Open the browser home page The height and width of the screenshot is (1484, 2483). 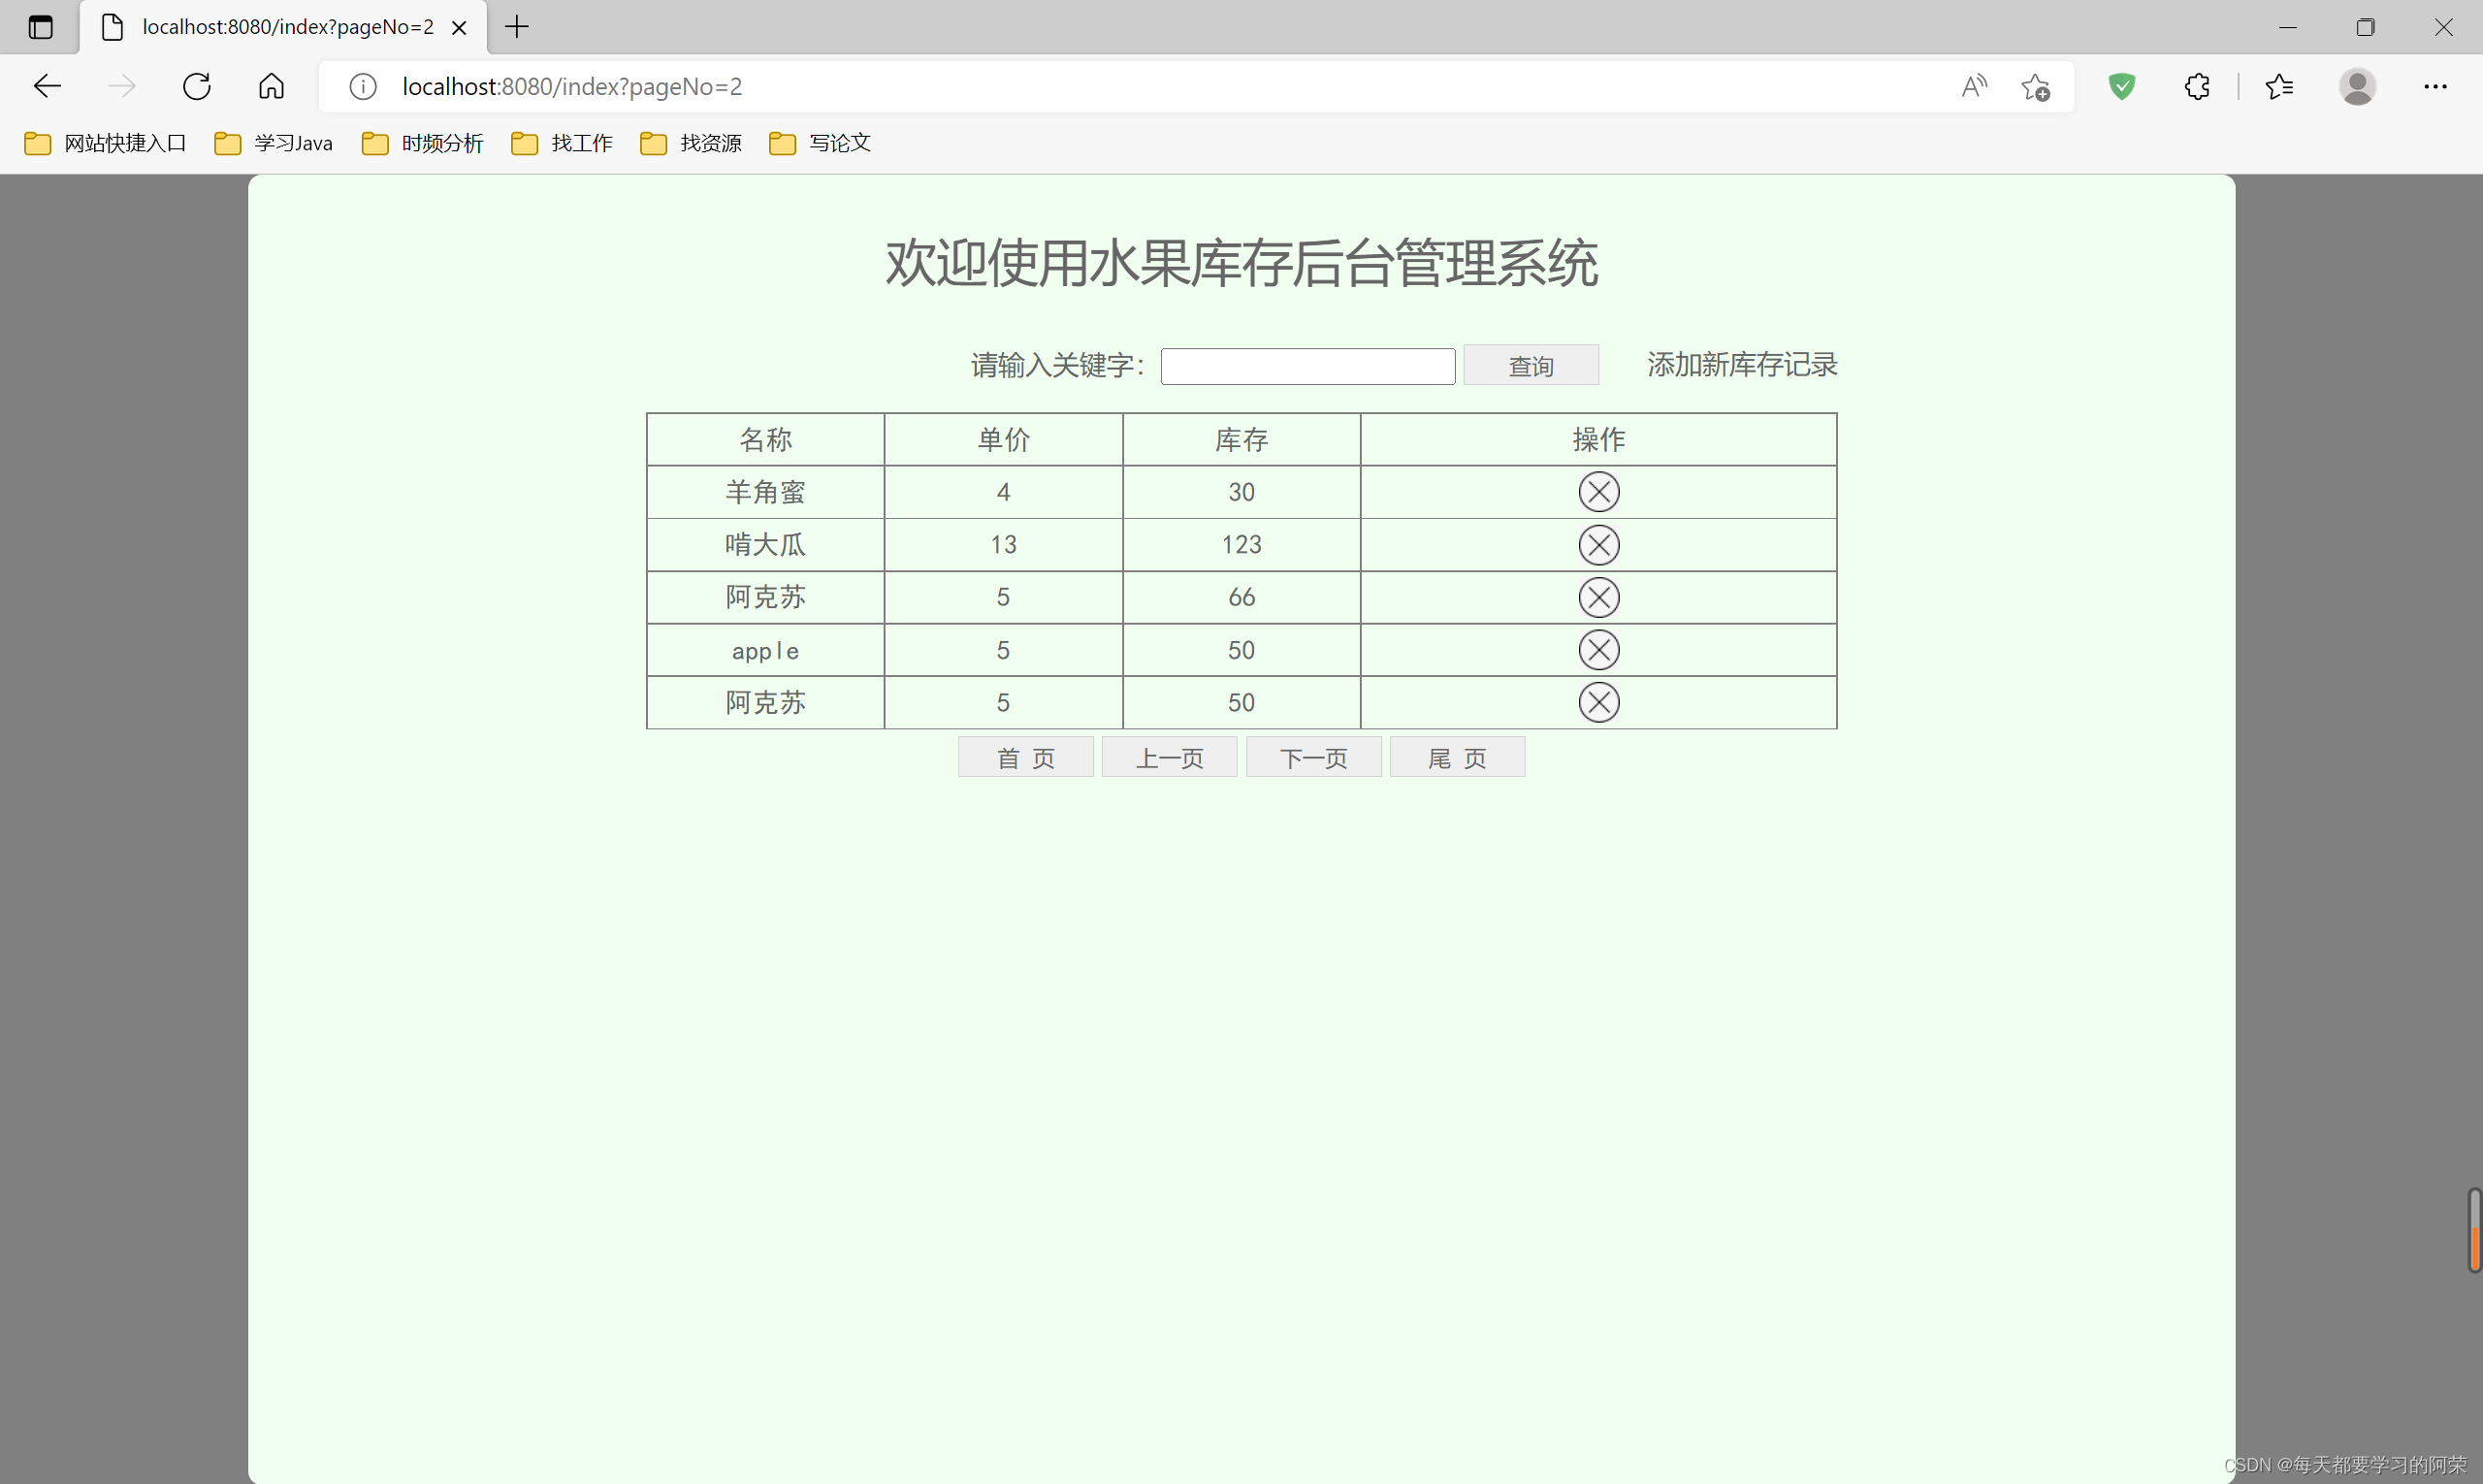(x=271, y=87)
